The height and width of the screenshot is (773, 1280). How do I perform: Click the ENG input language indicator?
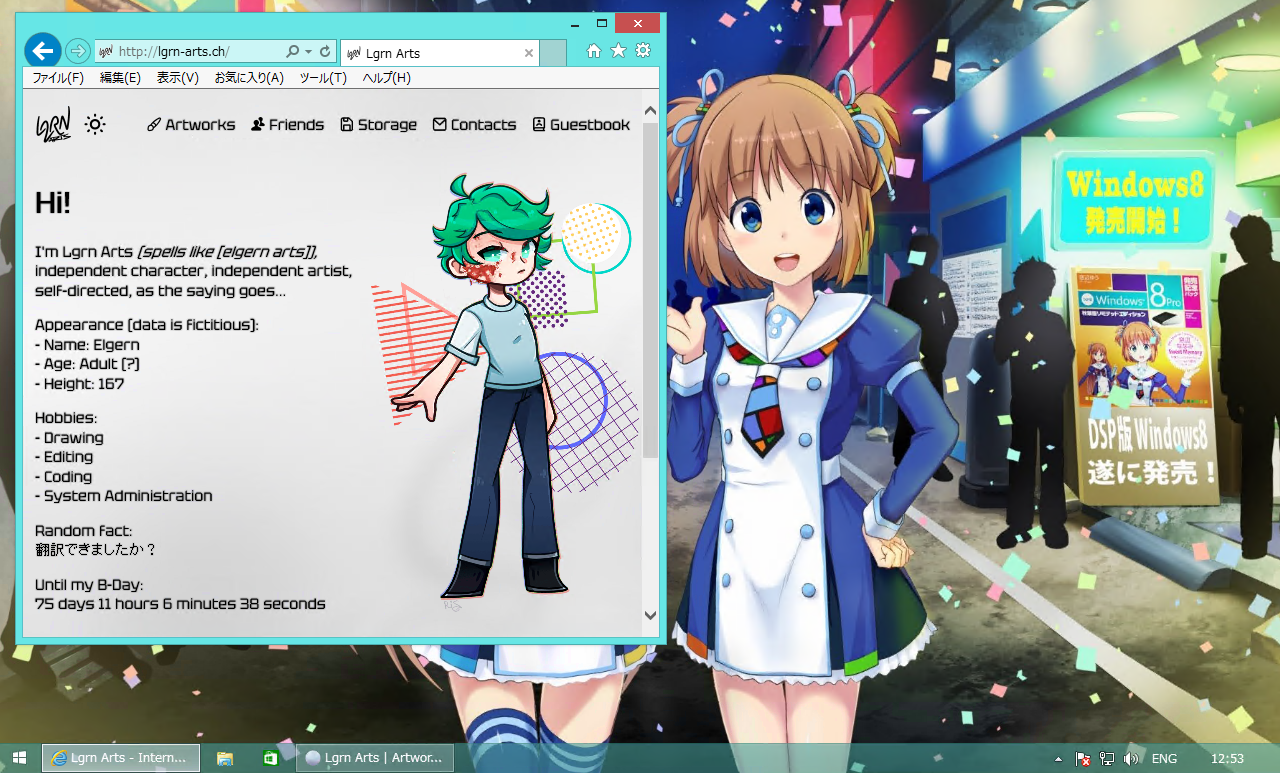(x=1164, y=759)
